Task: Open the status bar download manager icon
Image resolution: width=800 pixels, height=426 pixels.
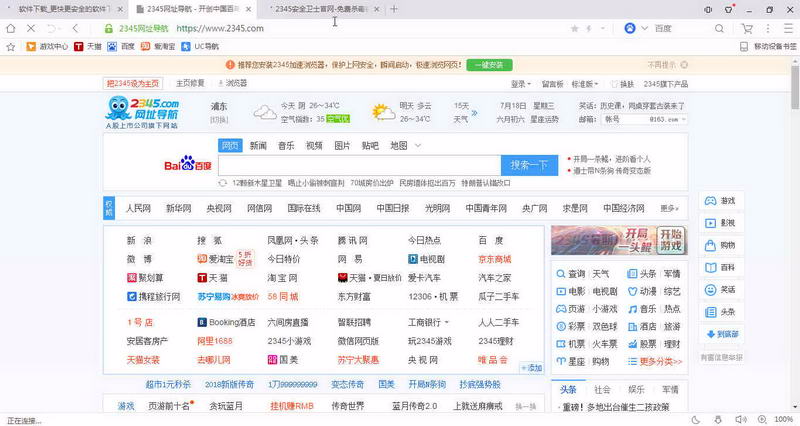Action: (718, 420)
